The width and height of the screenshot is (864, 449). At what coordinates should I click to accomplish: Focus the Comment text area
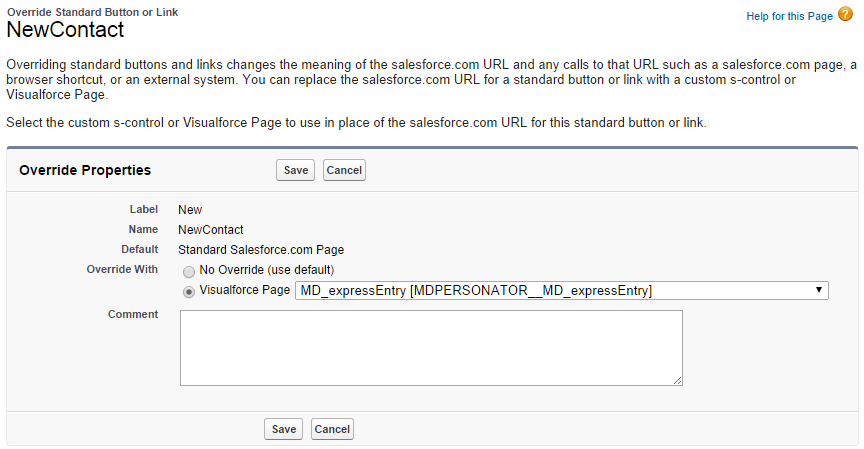(x=430, y=347)
